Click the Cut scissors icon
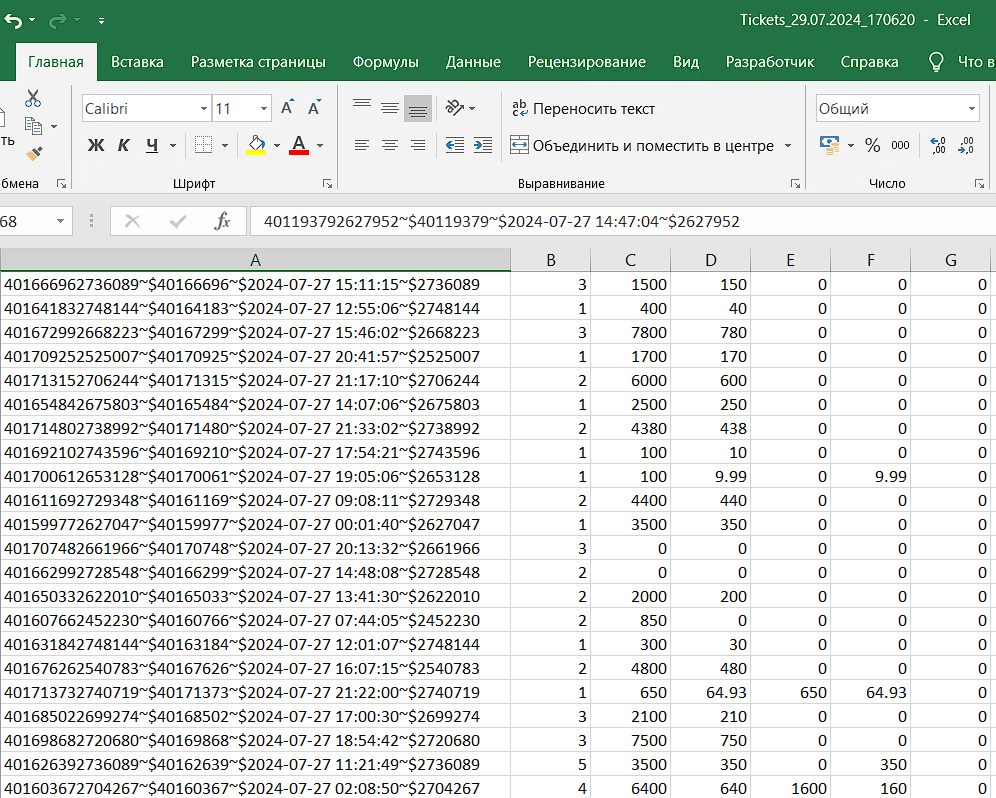The height and width of the screenshot is (798, 996). point(33,98)
